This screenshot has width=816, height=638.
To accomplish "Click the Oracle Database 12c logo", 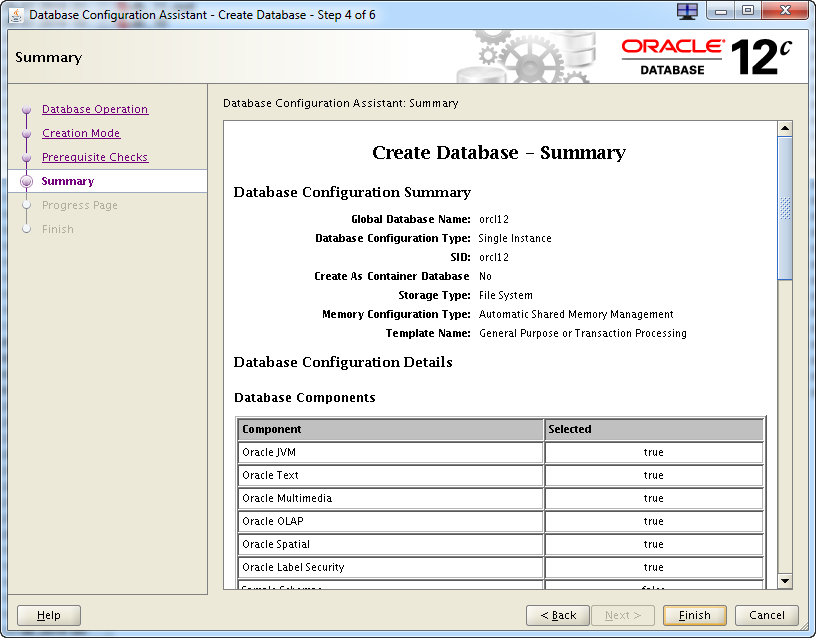I will click(x=707, y=57).
